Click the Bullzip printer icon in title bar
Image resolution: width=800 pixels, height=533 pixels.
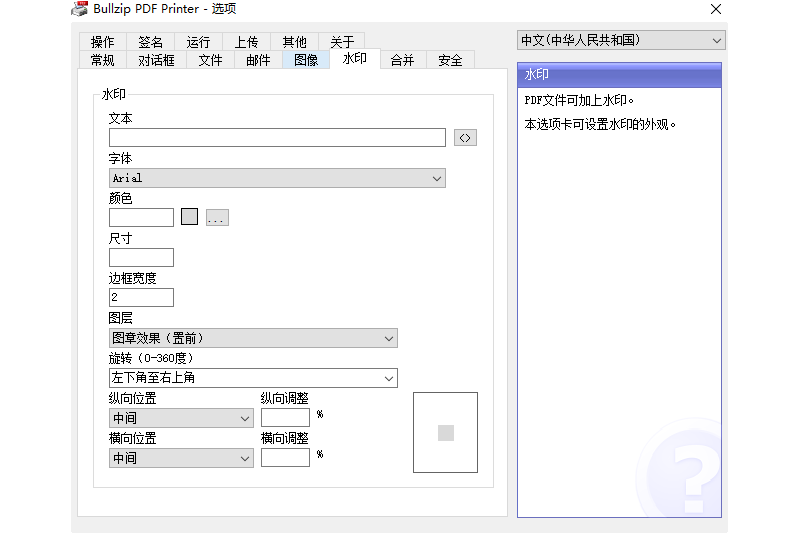pos(79,9)
